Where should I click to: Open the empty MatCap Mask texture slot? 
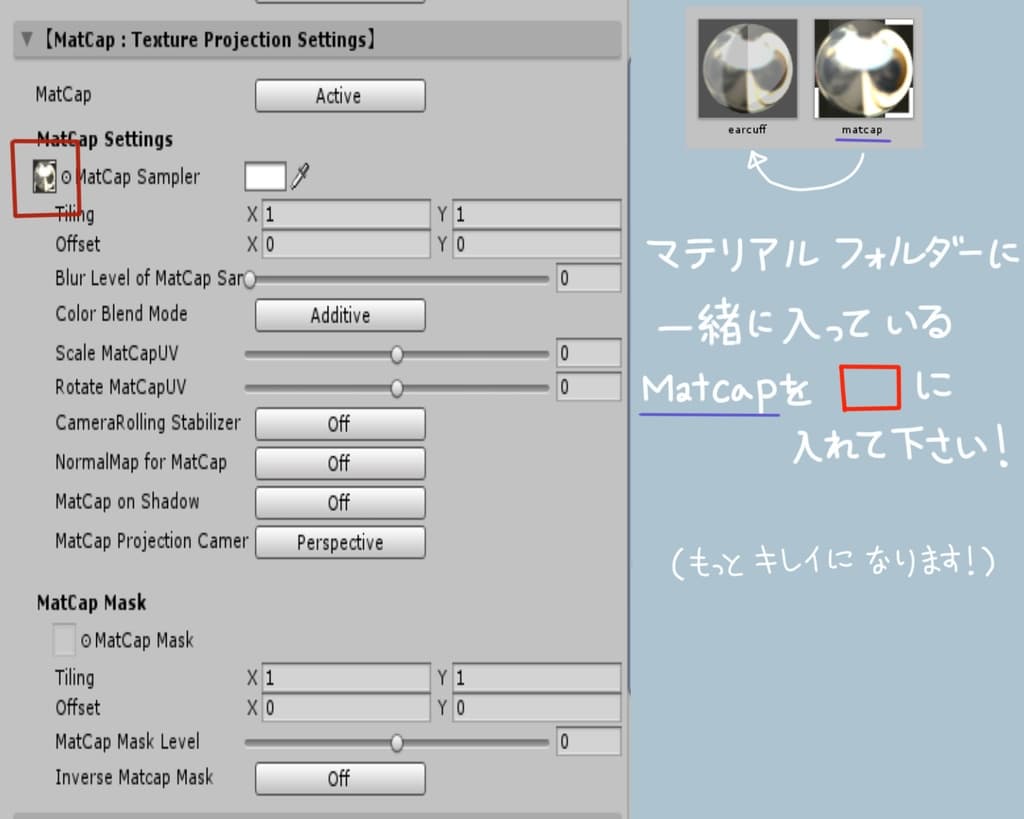point(64,640)
